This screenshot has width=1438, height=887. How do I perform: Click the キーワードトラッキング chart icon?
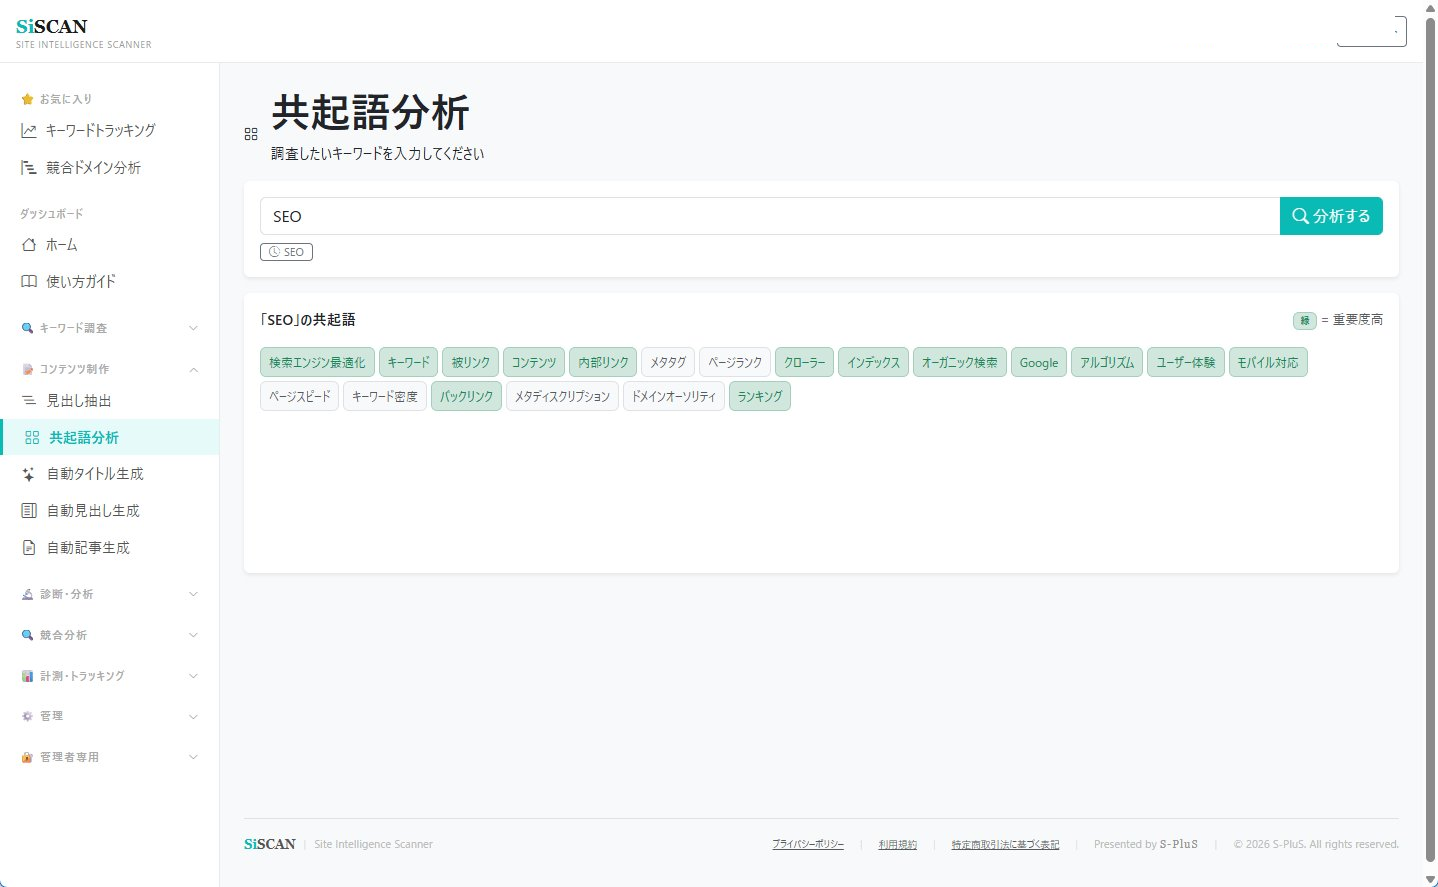pos(29,131)
